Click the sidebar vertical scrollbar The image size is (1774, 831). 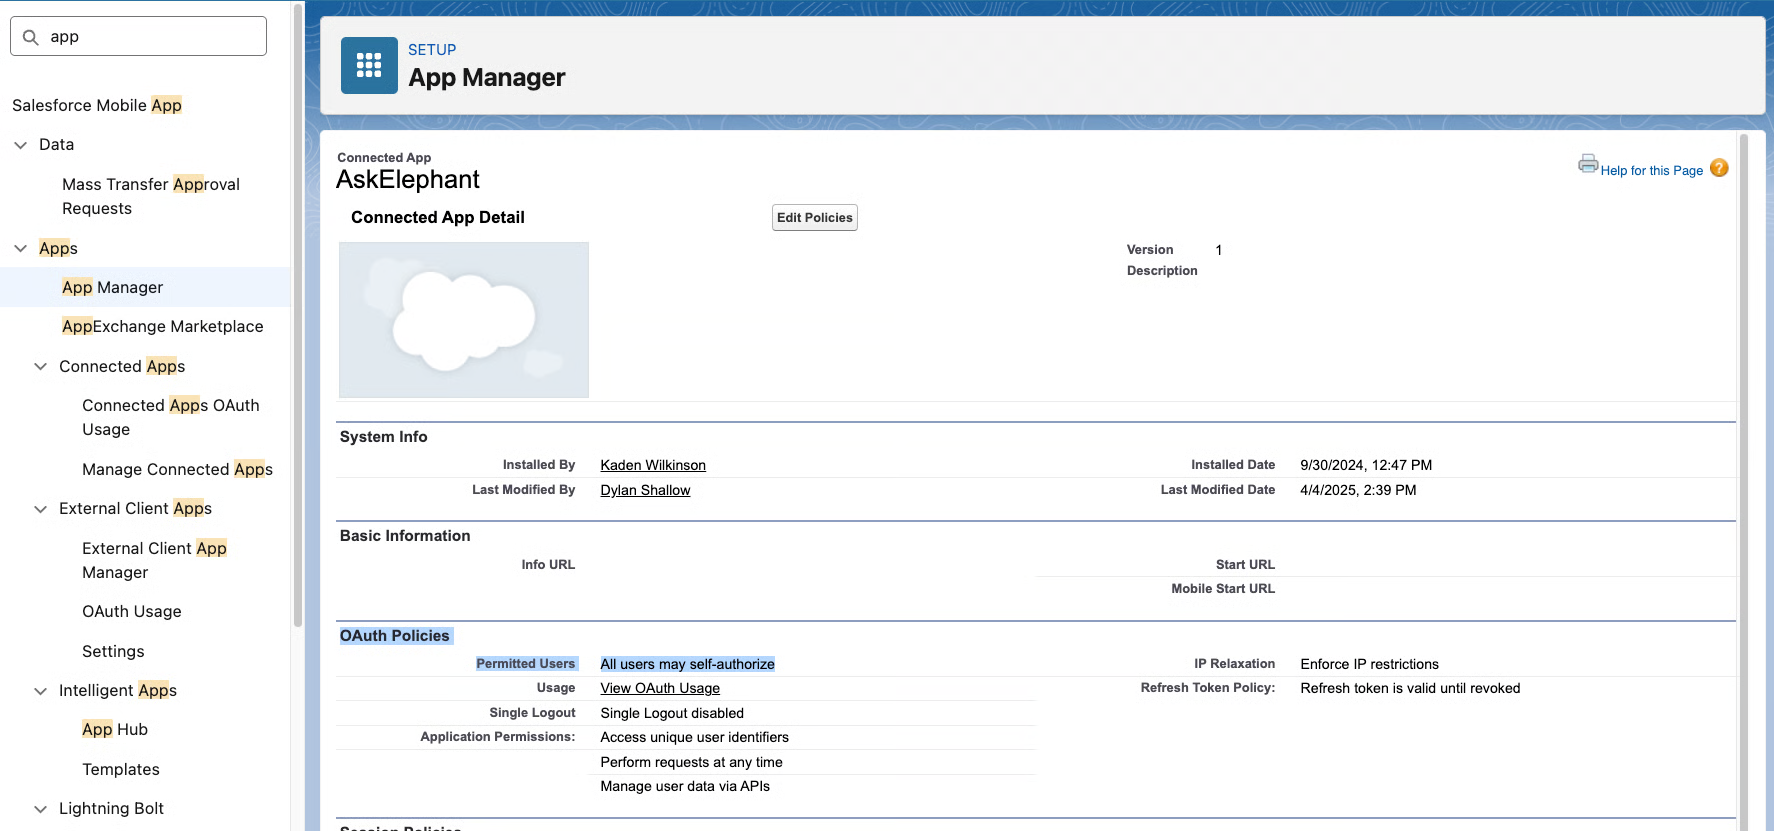[x=298, y=315]
